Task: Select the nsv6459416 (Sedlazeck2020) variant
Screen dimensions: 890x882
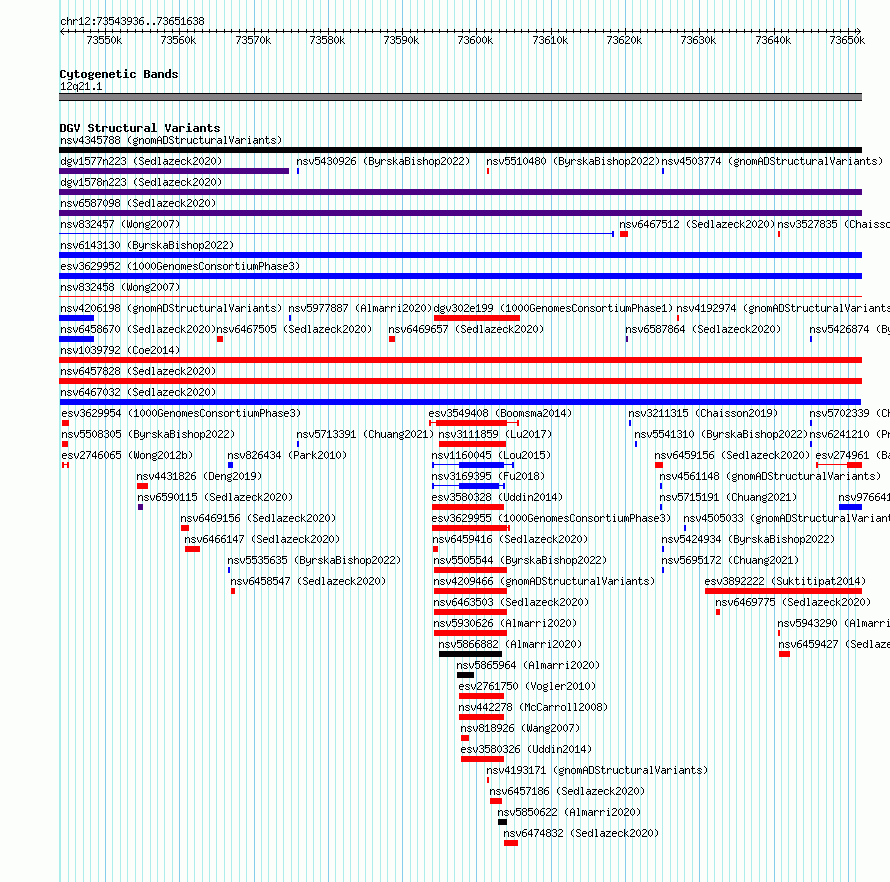Action: [x=510, y=539]
